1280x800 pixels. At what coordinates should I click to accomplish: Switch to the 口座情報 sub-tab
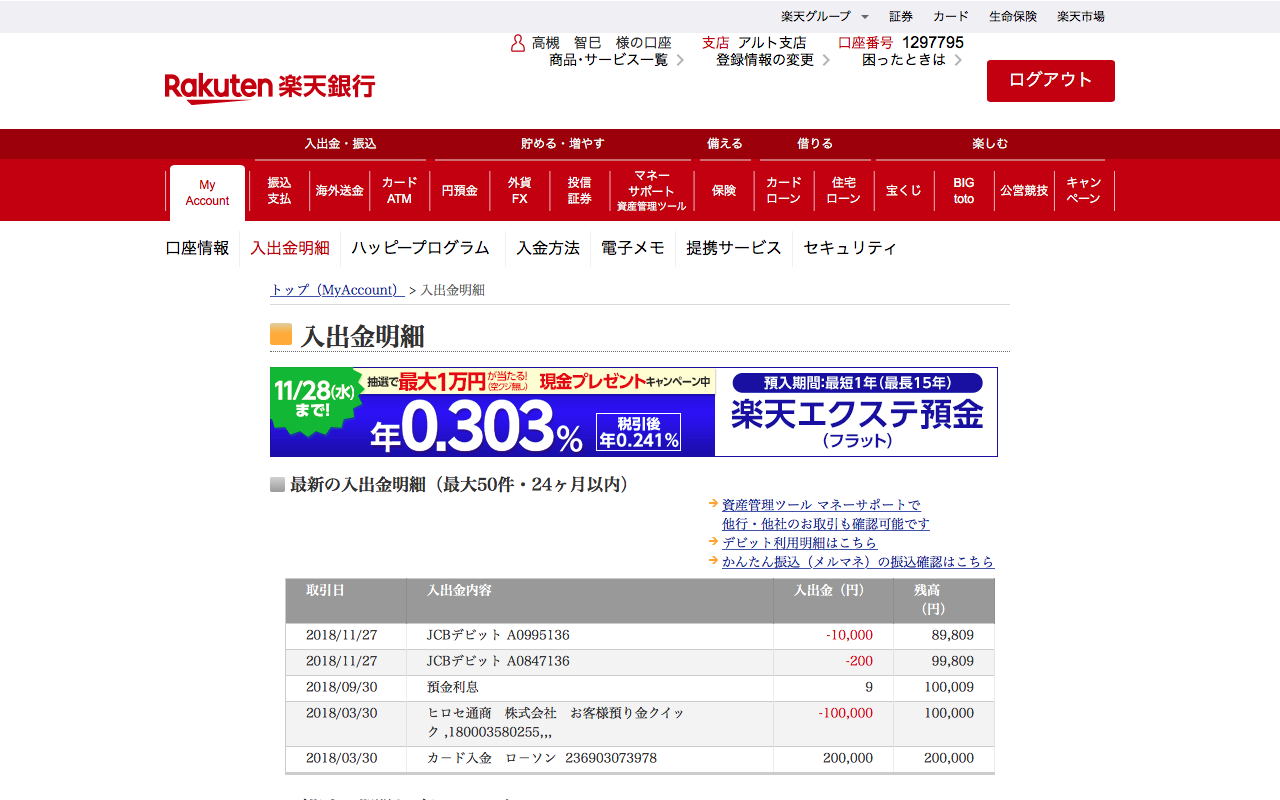pyautogui.click(x=197, y=248)
